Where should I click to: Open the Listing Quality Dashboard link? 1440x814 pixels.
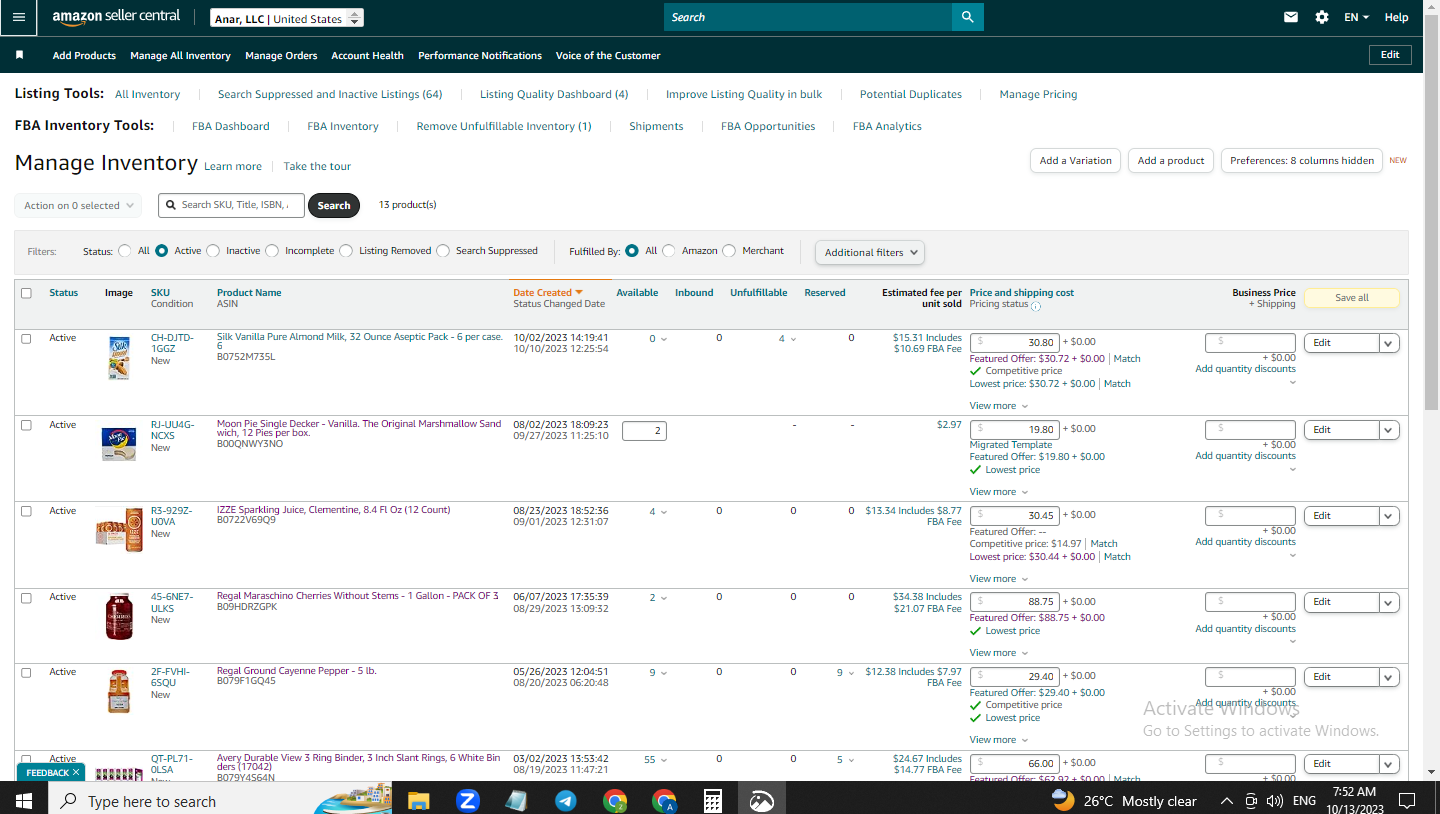(x=554, y=94)
